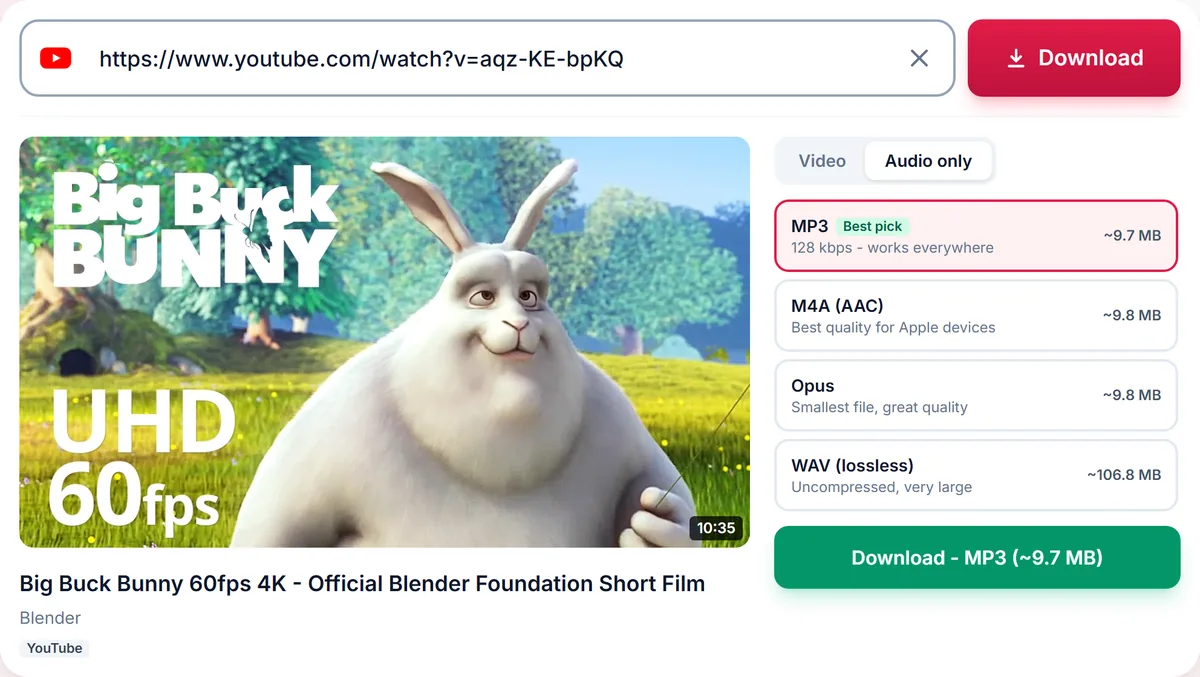The image size is (1200, 677).
Task: Switch to the Audio only tab
Action: tap(928, 161)
